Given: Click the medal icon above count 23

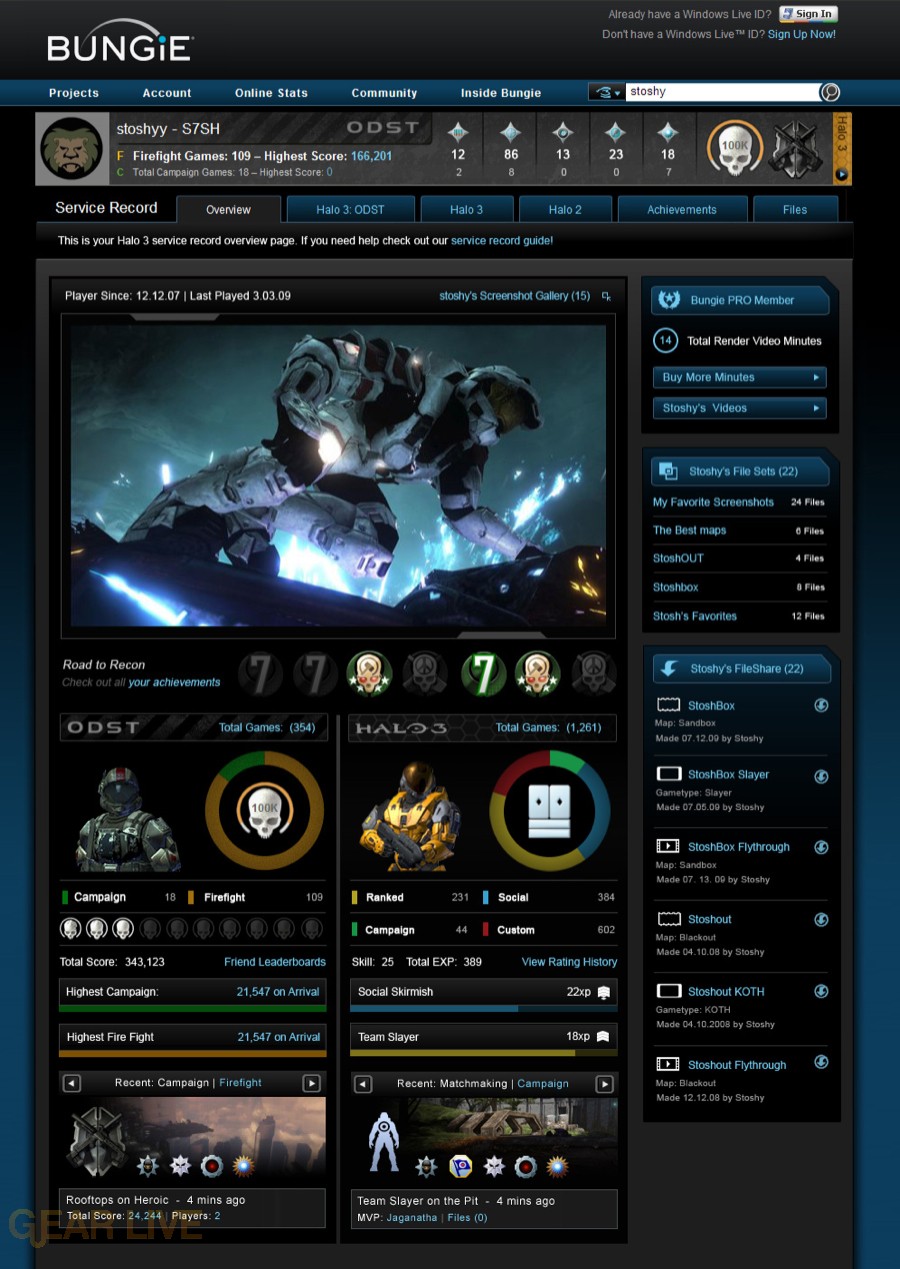Looking at the screenshot, I should 616,132.
